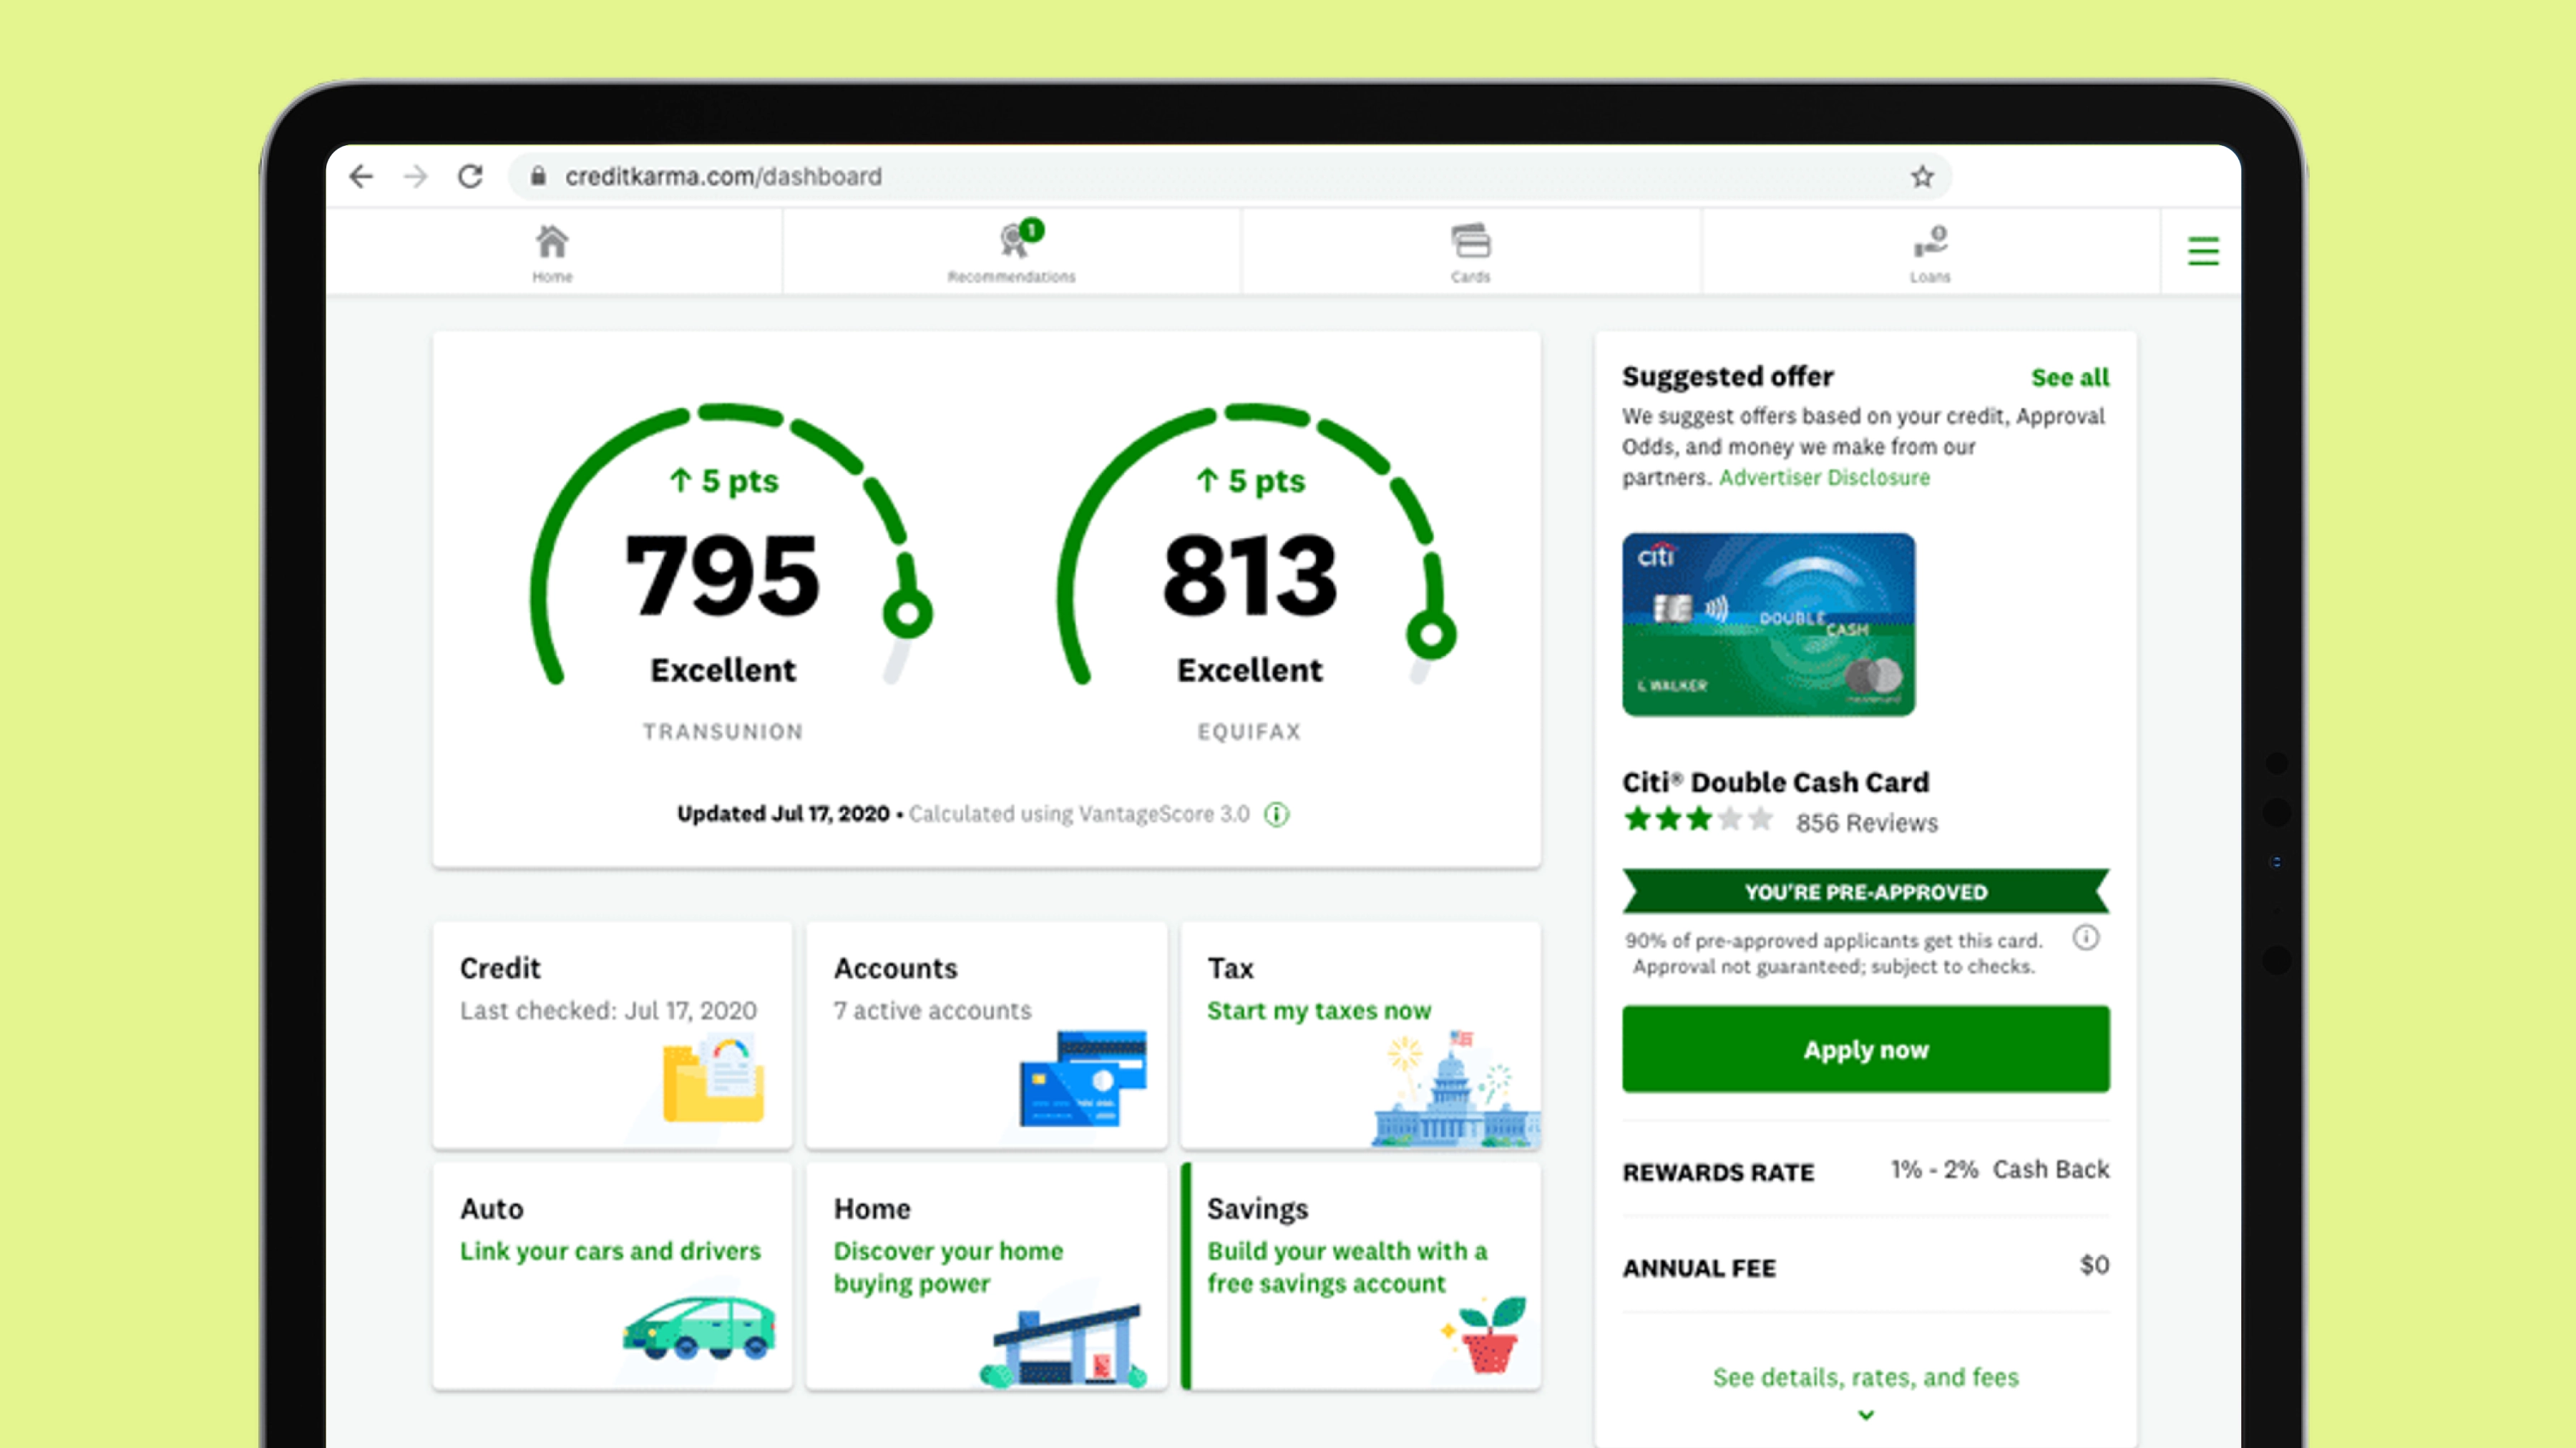Switch to the Cards tab

click(1470, 253)
